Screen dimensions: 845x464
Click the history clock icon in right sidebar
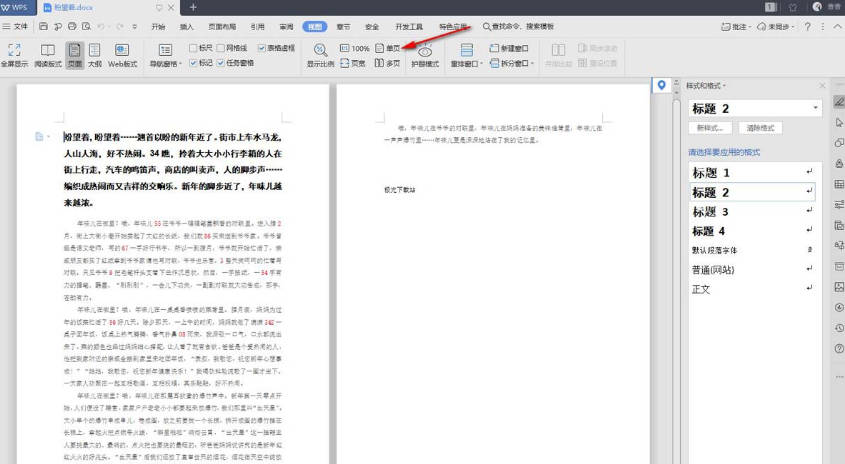(x=839, y=328)
